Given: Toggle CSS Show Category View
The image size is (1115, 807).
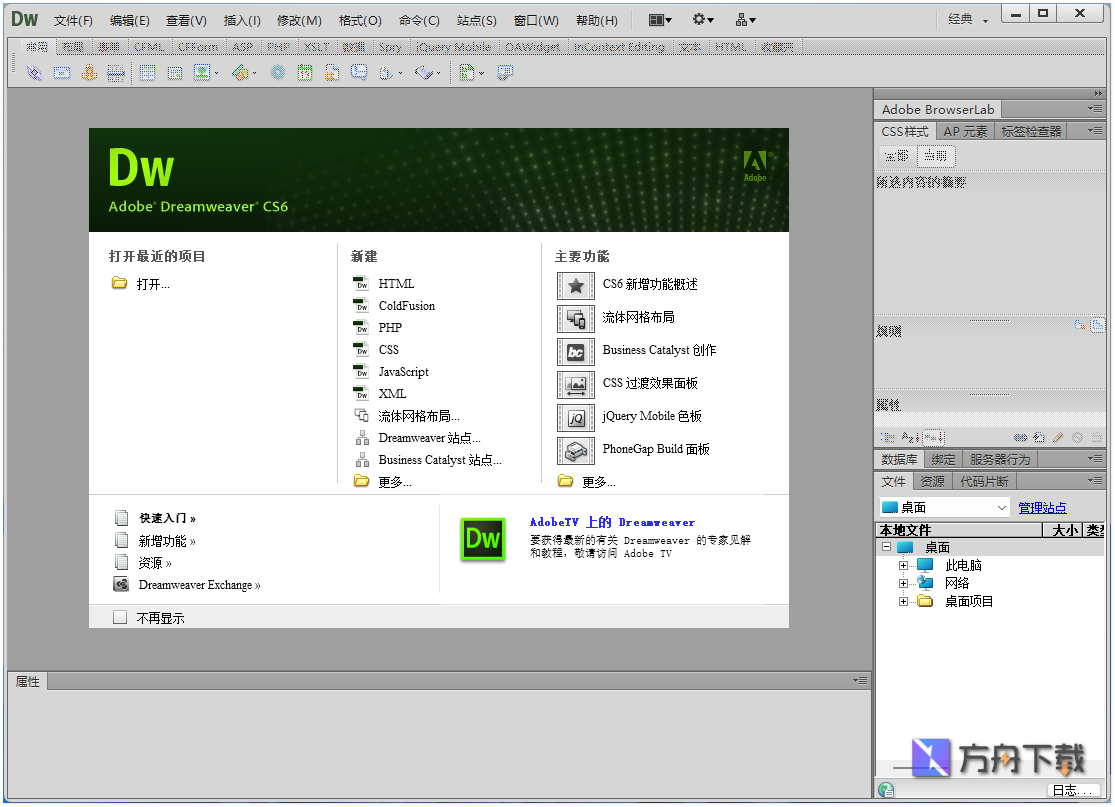Looking at the screenshot, I should tap(888, 437).
